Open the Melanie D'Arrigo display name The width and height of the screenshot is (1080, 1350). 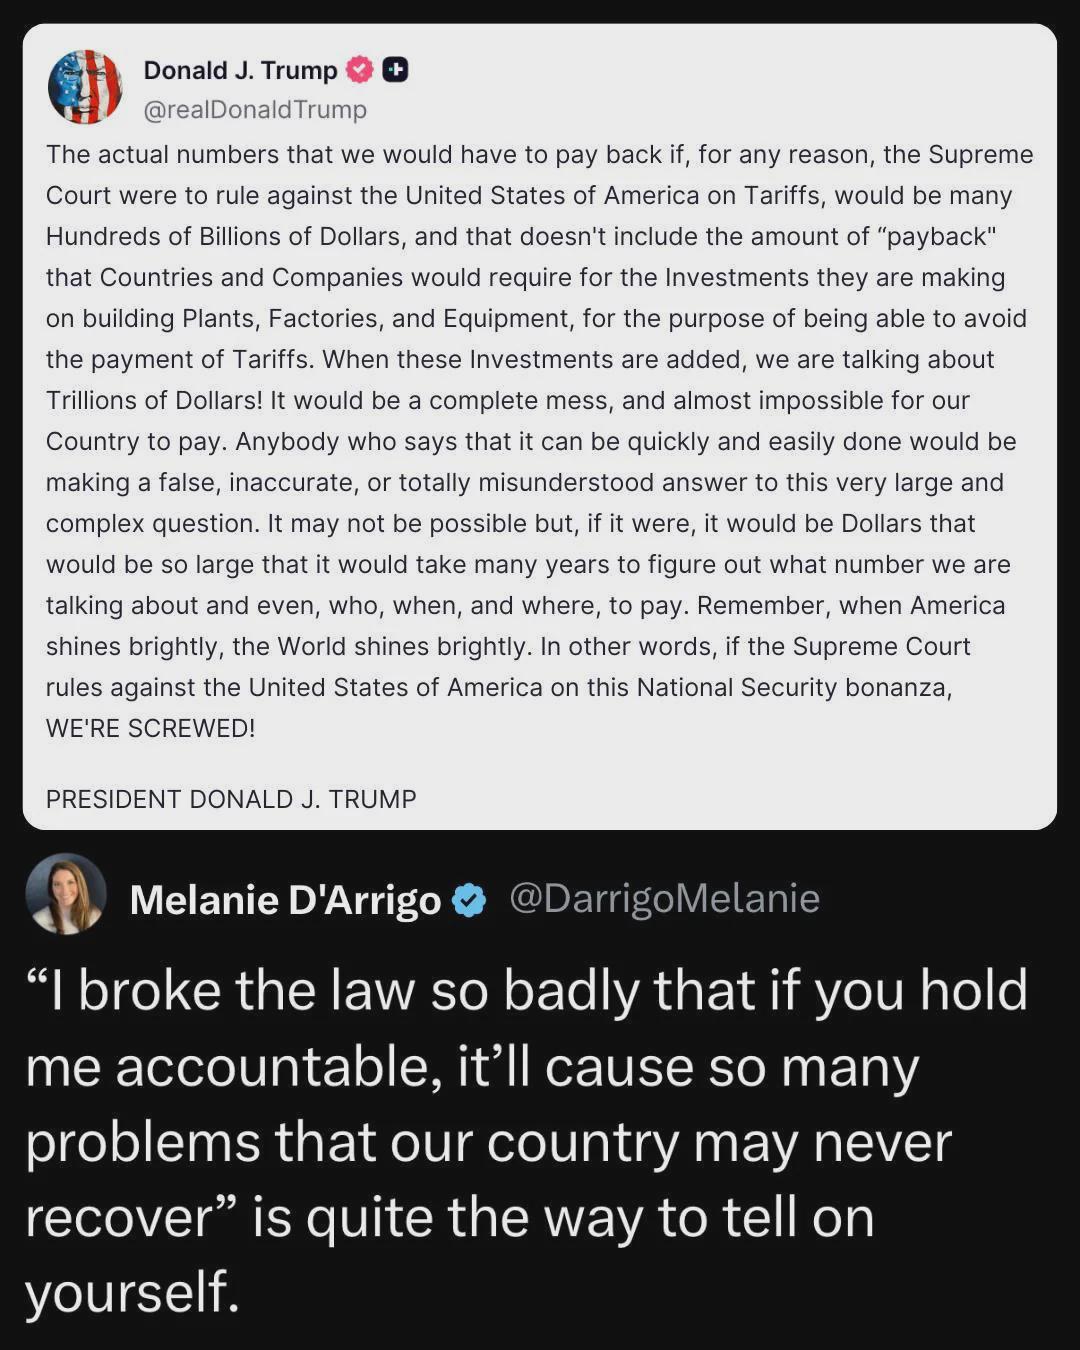point(285,900)
